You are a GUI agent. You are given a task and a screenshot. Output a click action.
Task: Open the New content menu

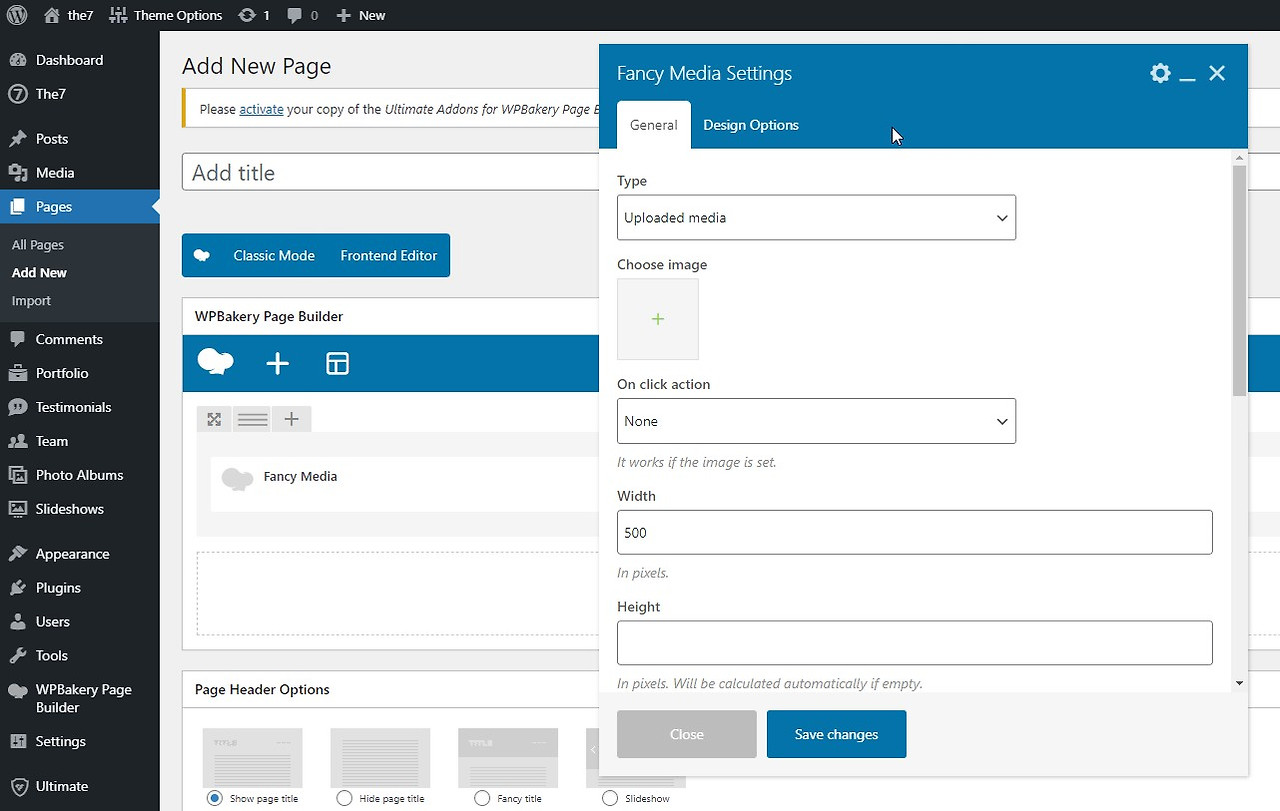pyautogui.click(x=360, y=15)
